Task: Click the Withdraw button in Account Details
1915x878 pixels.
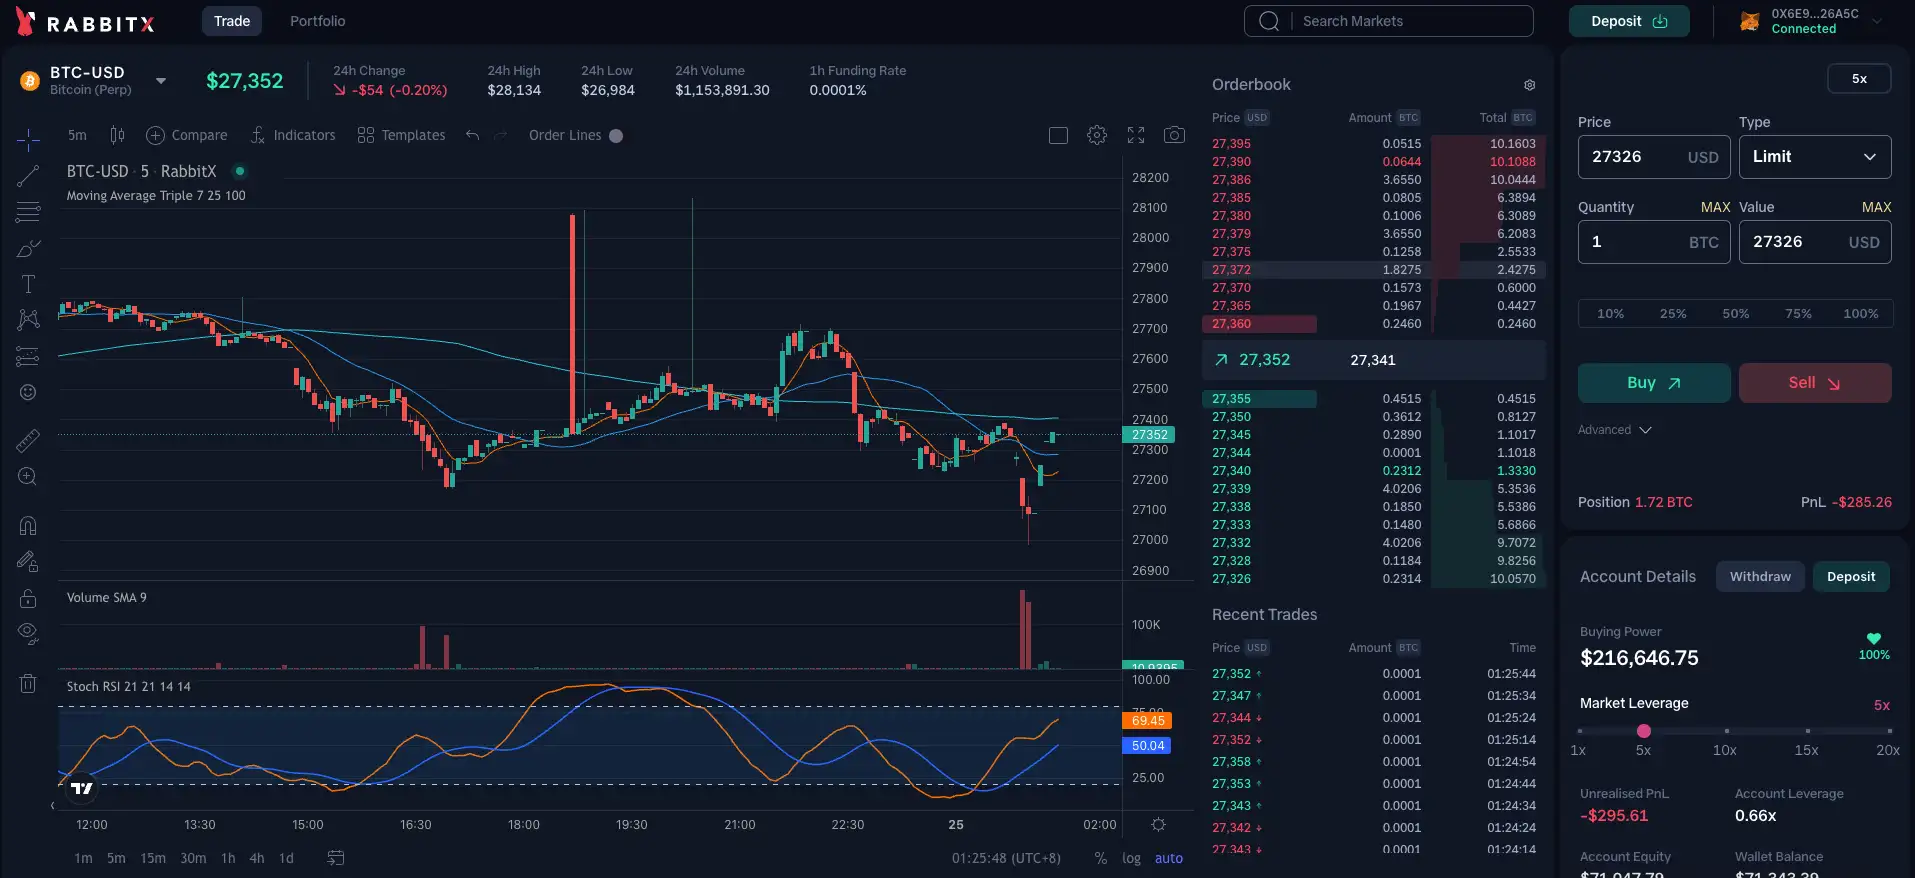Action: [1759, 577]
